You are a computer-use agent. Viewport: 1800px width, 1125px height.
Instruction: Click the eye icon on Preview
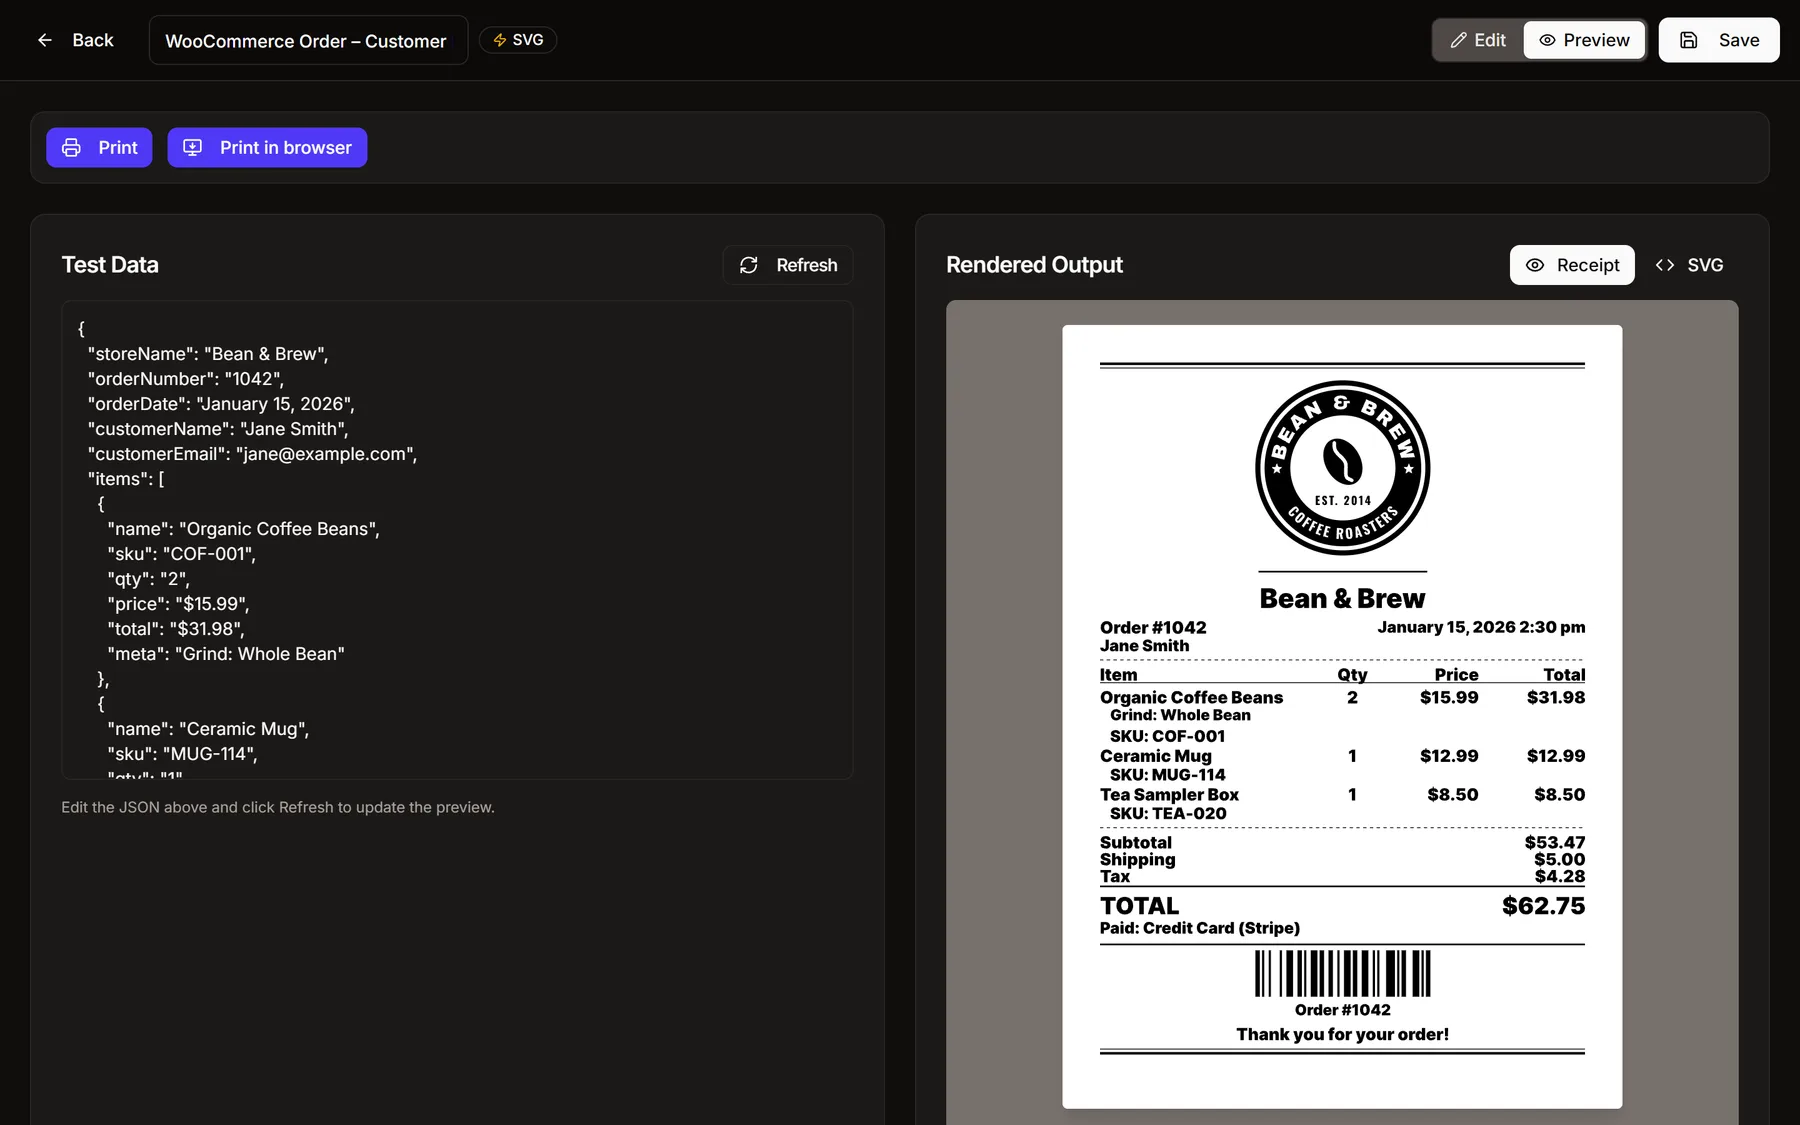pyautogui.click(x=1547, y=40)
